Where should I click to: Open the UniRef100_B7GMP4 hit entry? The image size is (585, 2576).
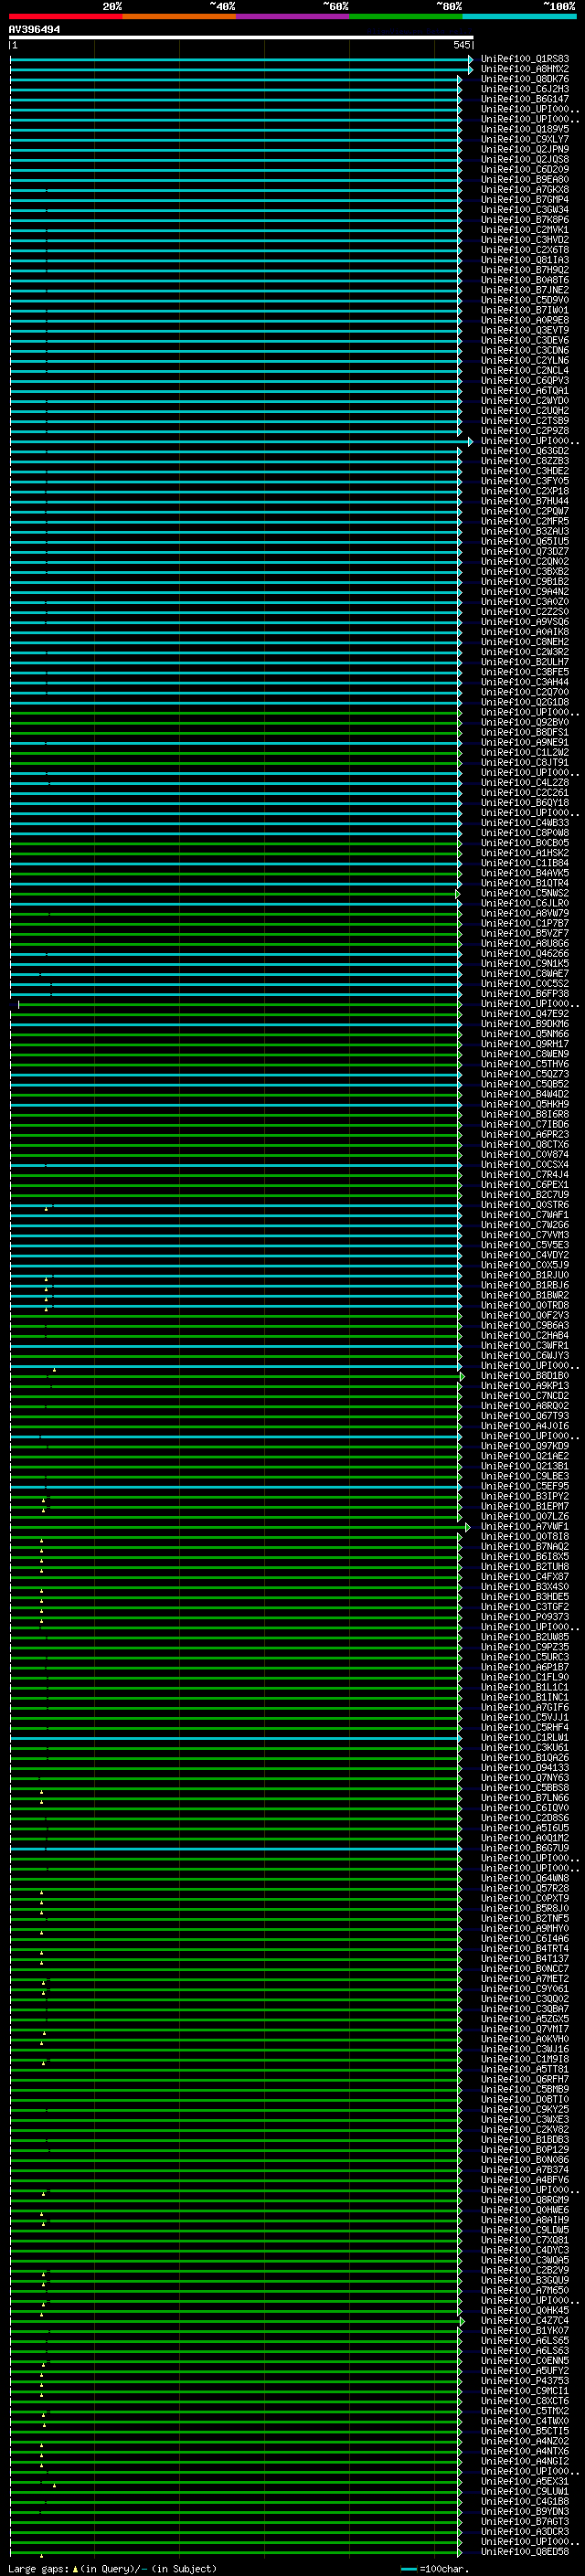point(524,200)
